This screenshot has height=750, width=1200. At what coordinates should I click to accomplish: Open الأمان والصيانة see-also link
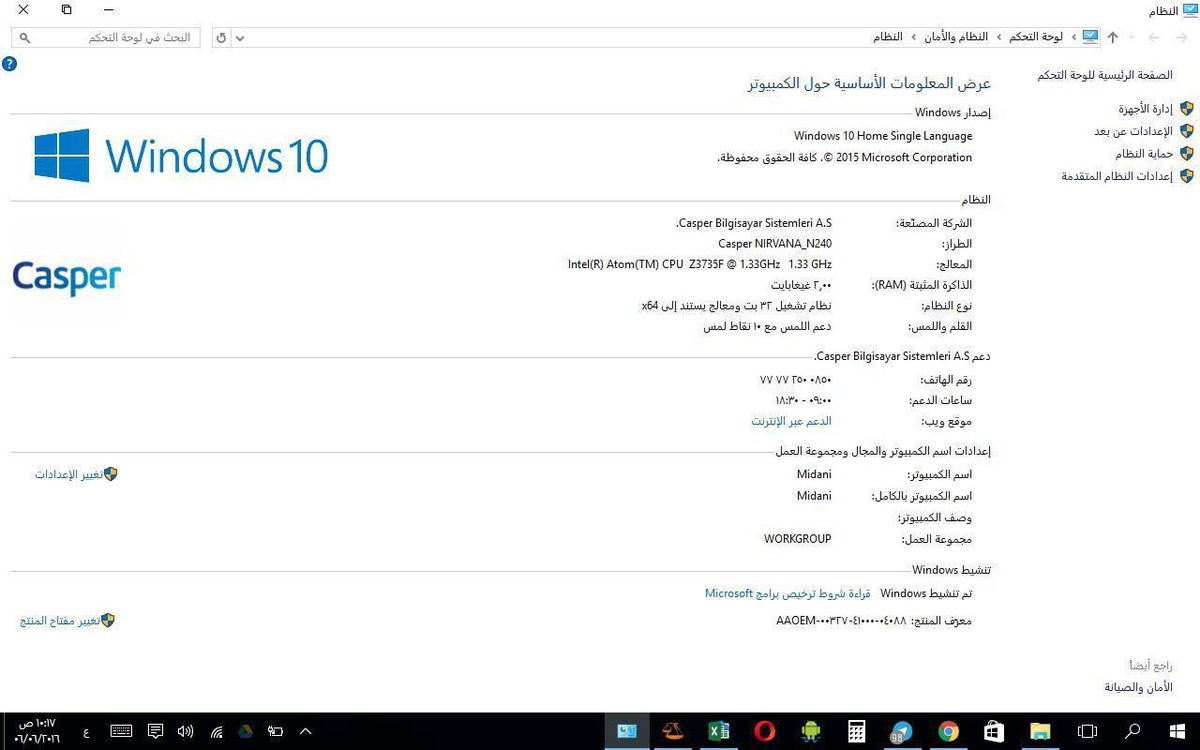click(1138, 687)
